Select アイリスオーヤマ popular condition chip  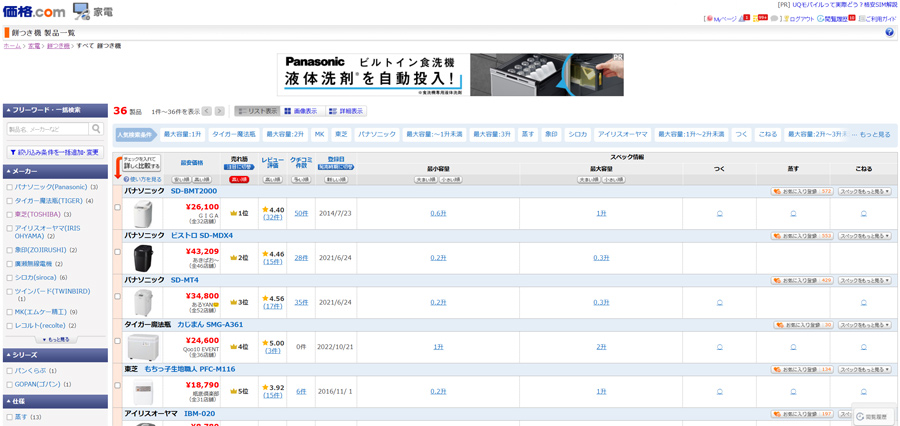[x=622, y=134]
